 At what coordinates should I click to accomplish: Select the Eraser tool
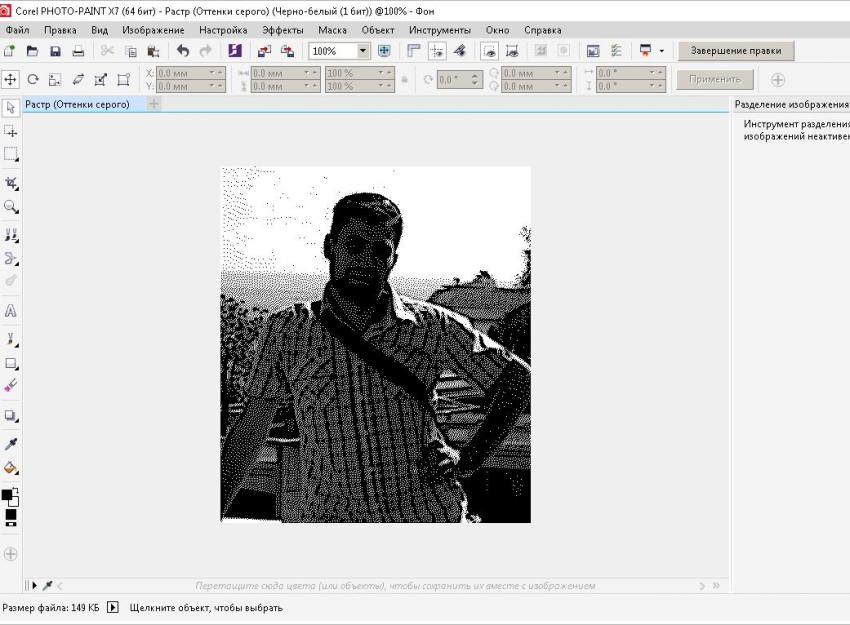[11, 384]
